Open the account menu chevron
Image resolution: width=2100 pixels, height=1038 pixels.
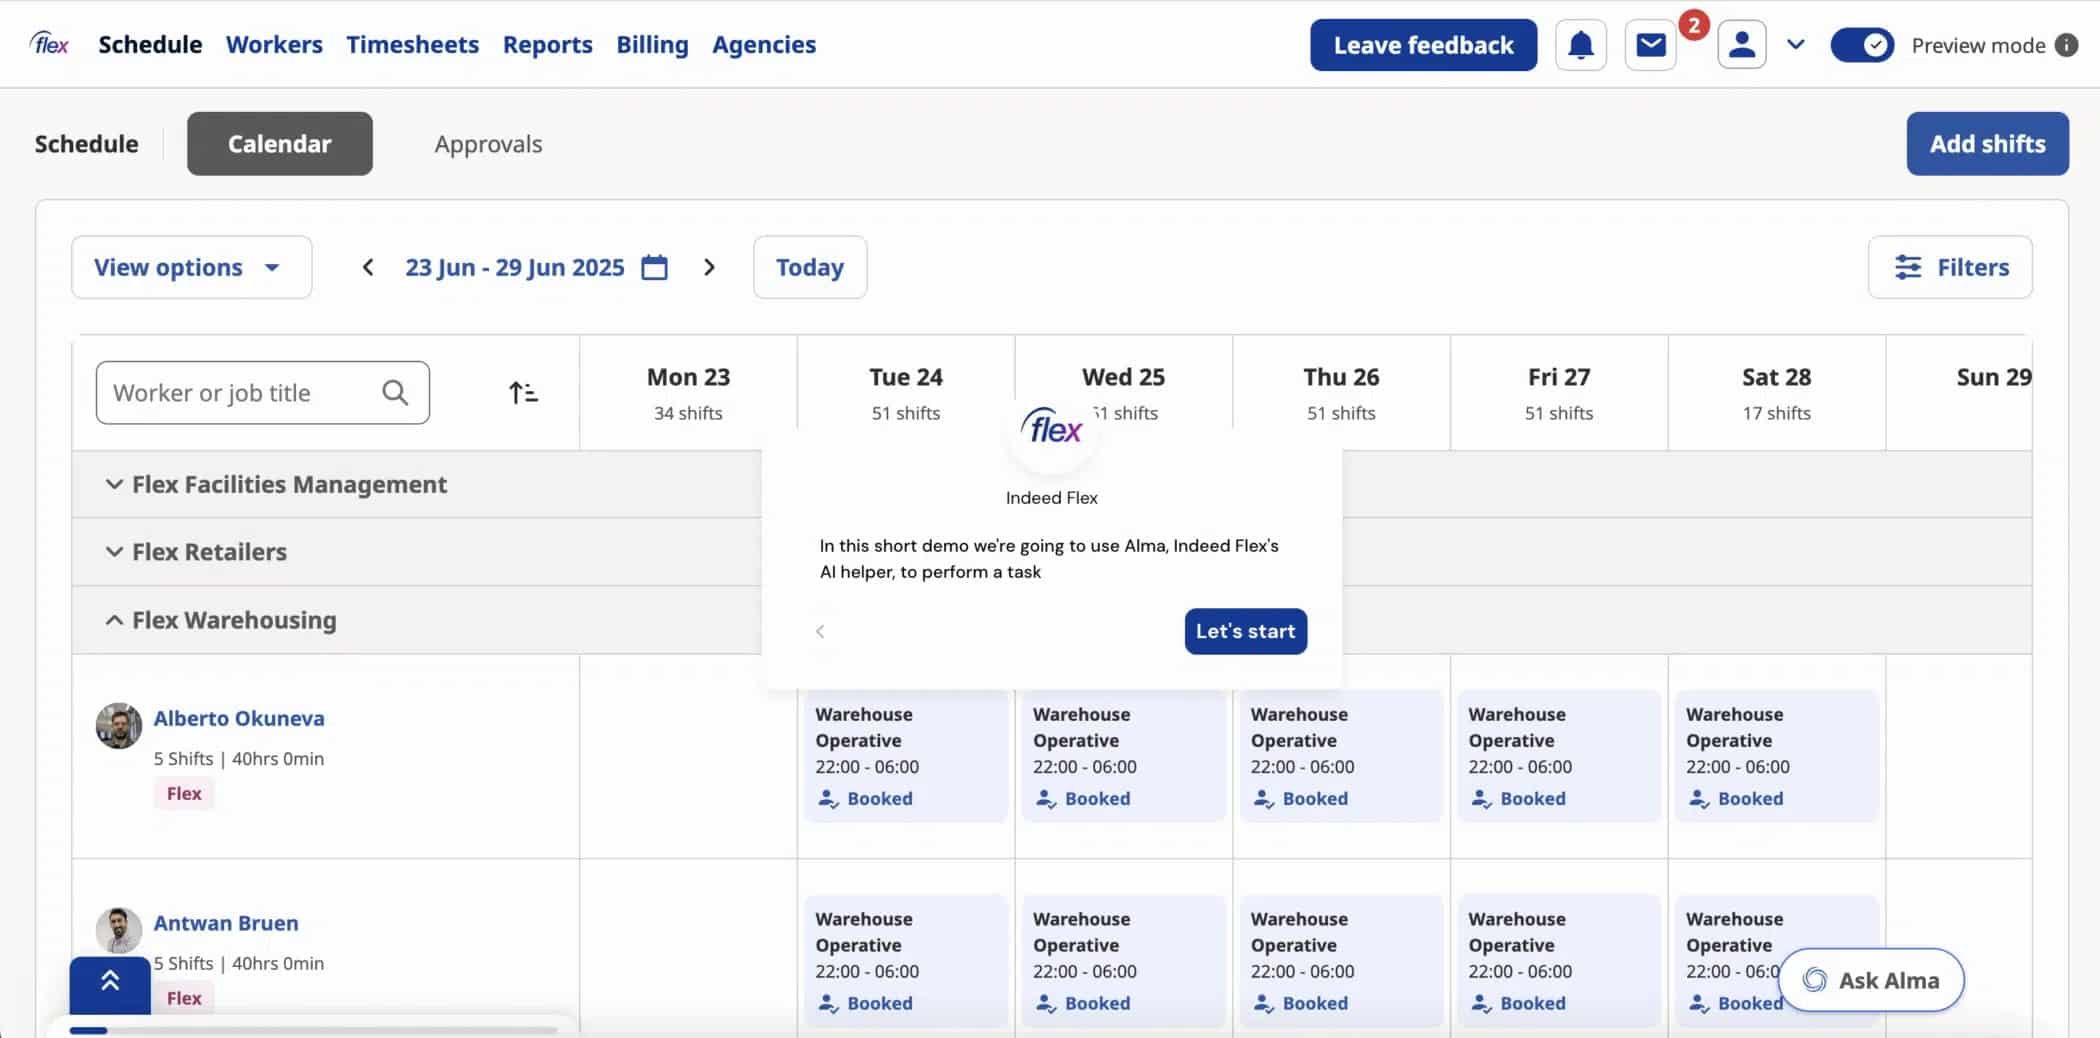pos(1795,45)
